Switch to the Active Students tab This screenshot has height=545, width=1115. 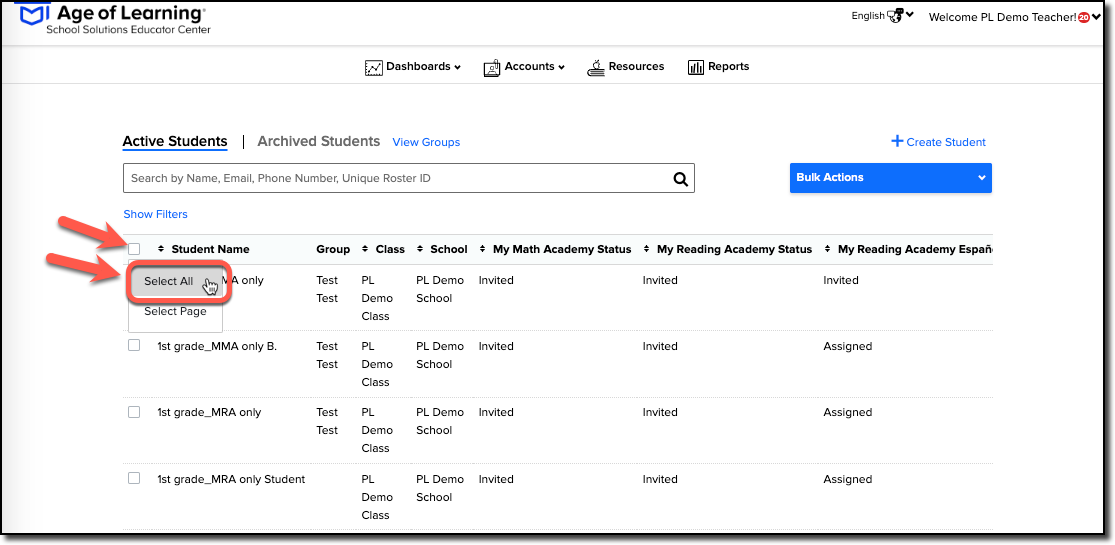tap(175, 142)
